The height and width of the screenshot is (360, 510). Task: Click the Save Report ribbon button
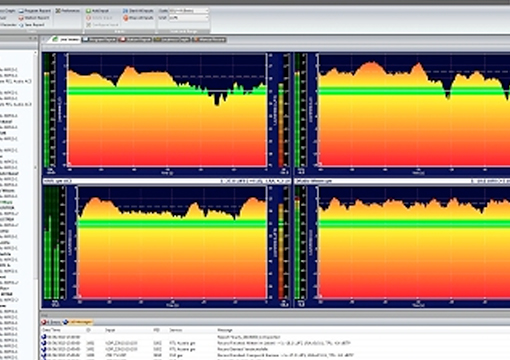(x=32, y=25)
